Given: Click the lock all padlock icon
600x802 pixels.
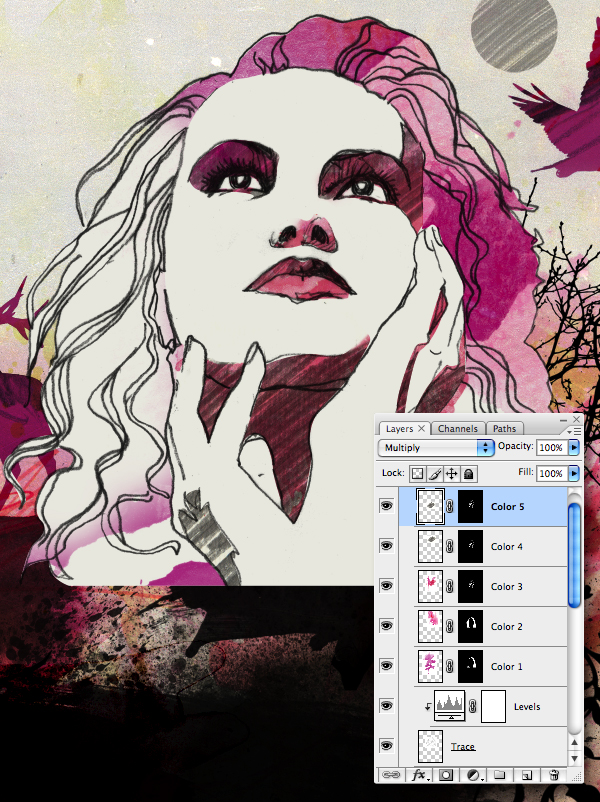Looking at the screenshot, I should pyautogui.click(x=468, y=474).
